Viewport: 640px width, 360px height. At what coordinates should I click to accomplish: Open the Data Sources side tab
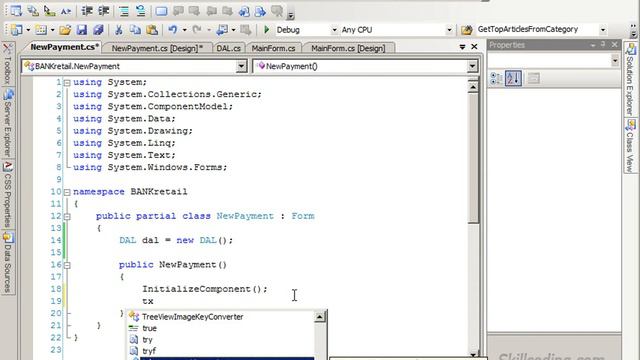(7, 262)
